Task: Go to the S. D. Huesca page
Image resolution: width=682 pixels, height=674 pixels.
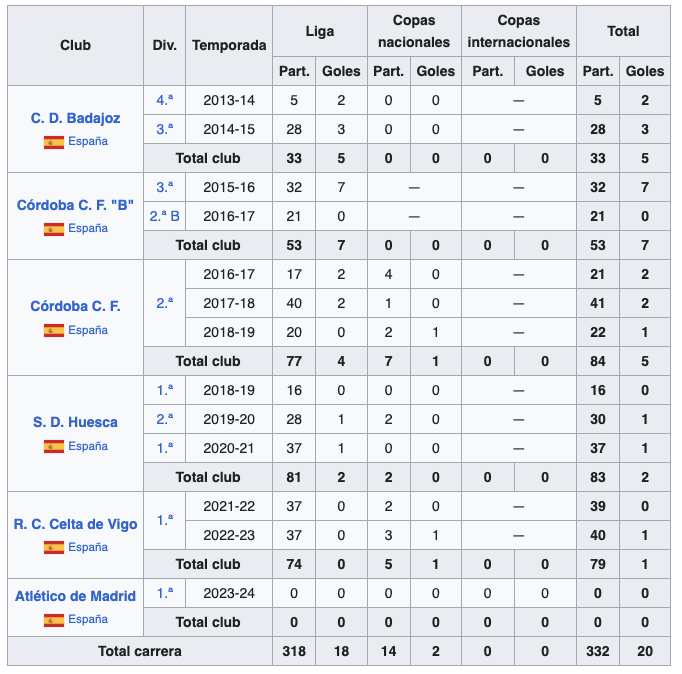Action: 75,422
